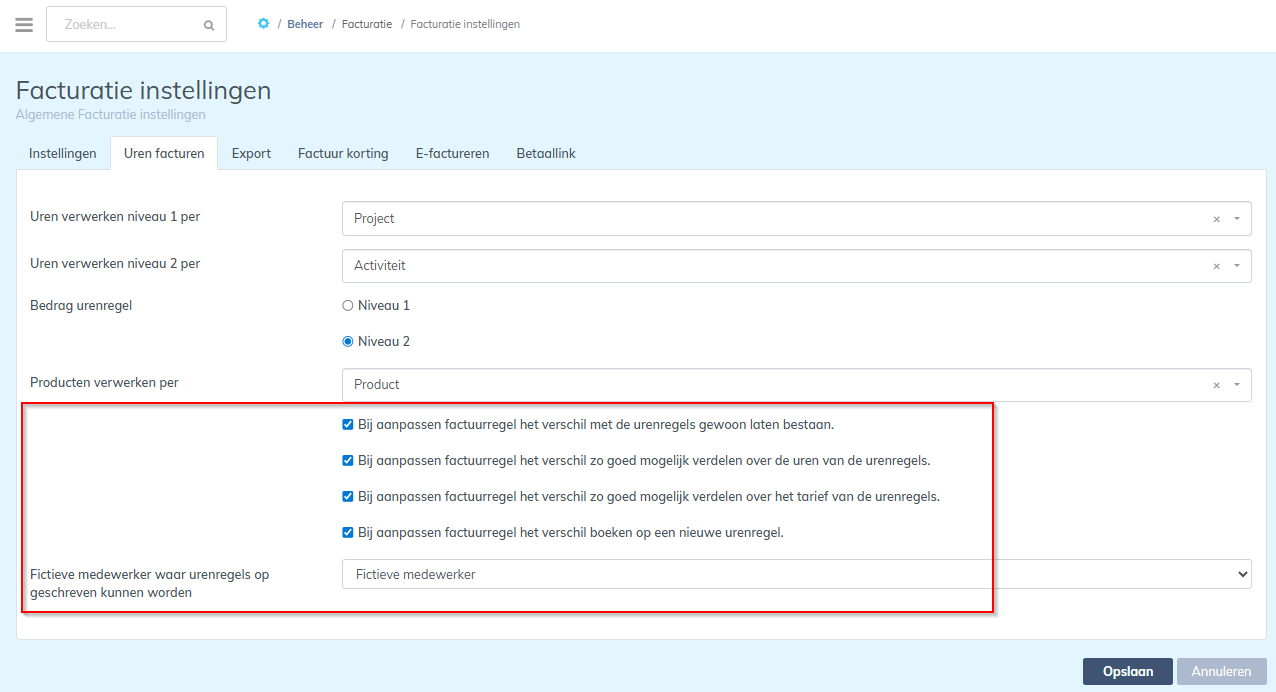Open the Export tab

[x=251, y=153]
